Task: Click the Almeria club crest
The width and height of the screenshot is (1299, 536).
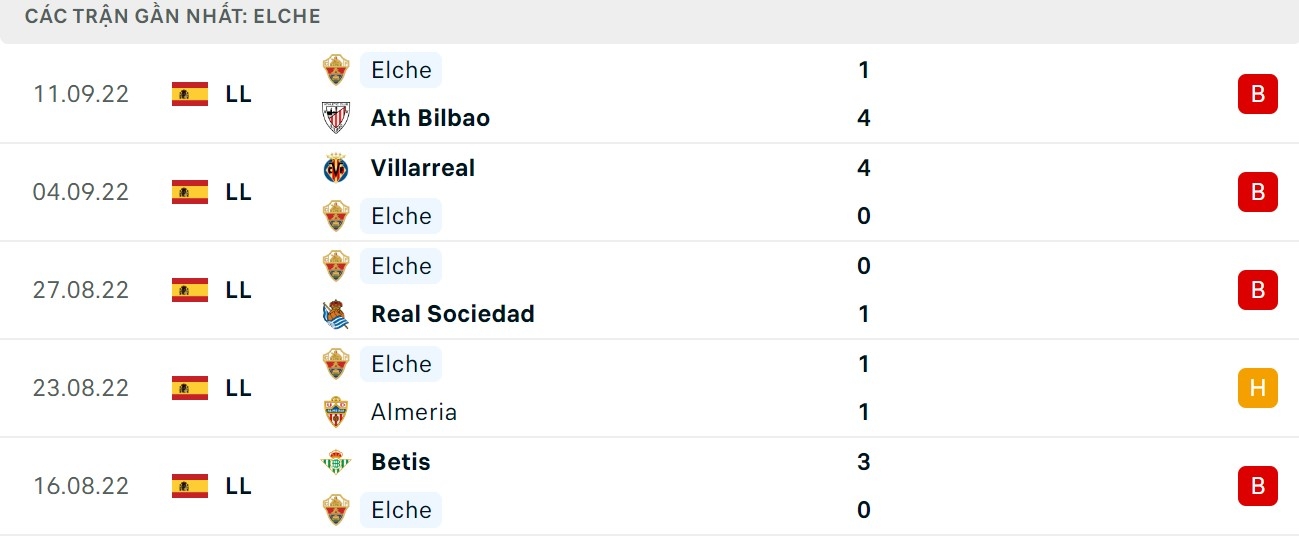Action: pyautogui.click(x=336, y=412)
